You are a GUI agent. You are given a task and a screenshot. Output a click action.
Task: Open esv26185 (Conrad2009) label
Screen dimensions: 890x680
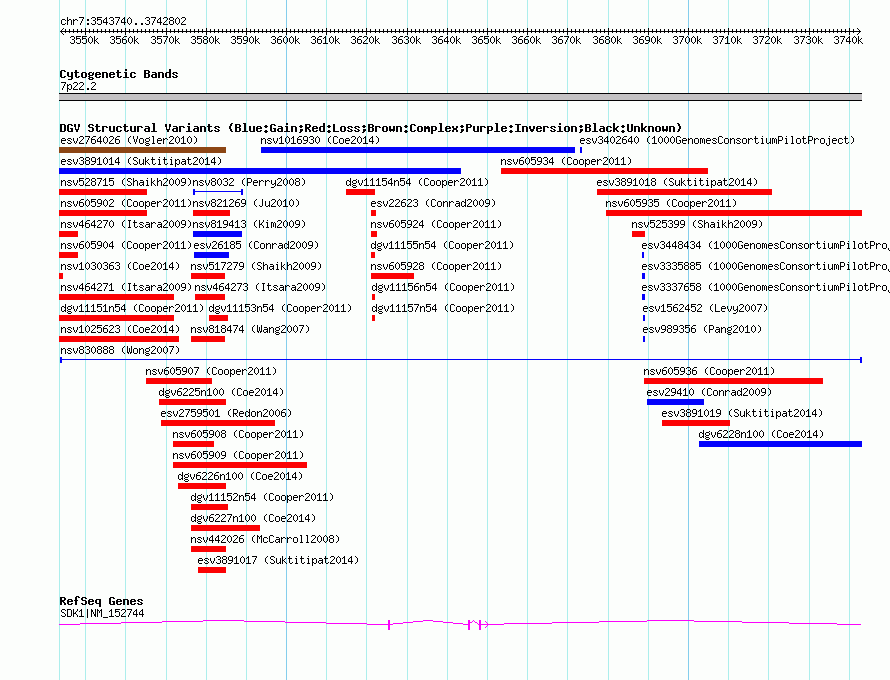(x=256, y=245)
